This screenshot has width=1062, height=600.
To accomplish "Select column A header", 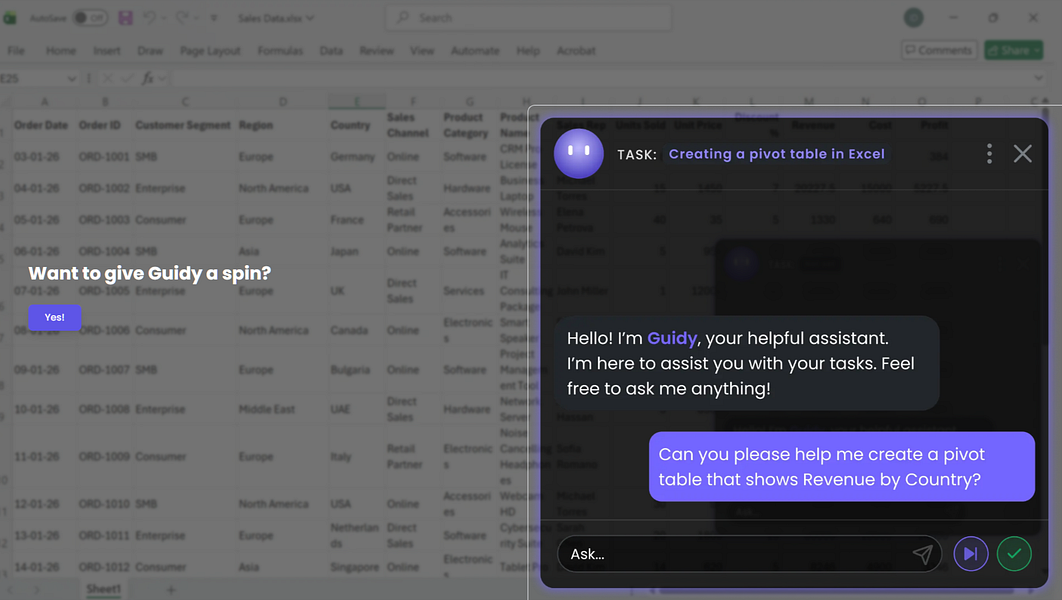I will coord(45,102).
